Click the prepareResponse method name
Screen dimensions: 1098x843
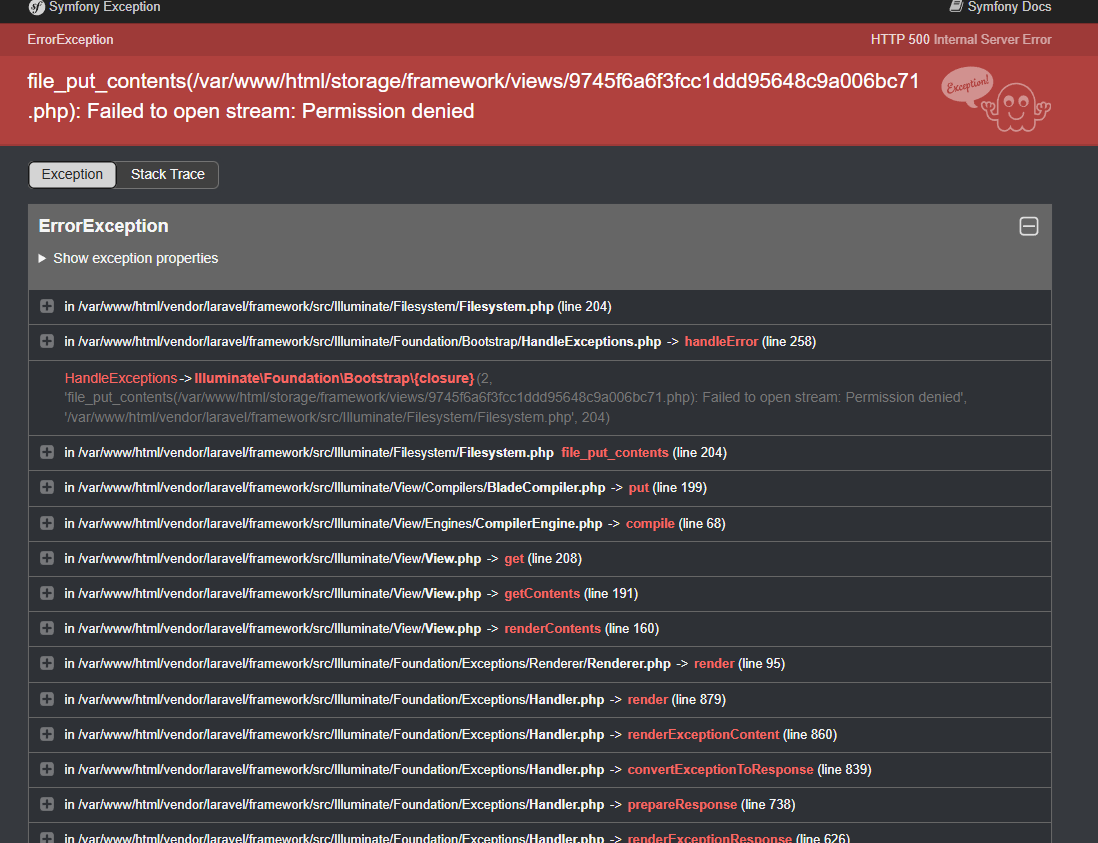[682, 804]
